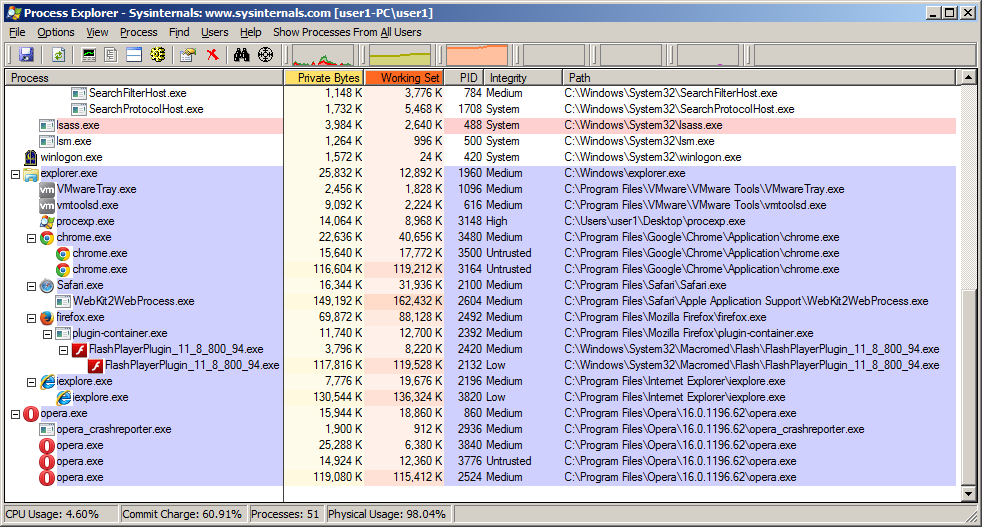
Task: Sort by the Working Set column header
Action: pos(404,77)
